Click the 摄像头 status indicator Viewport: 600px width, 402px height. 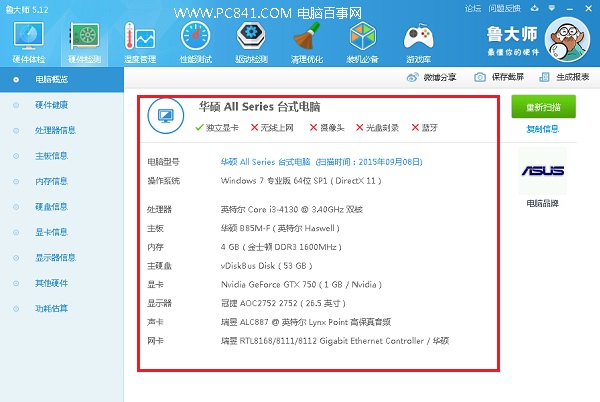click(x=327, y=127)
